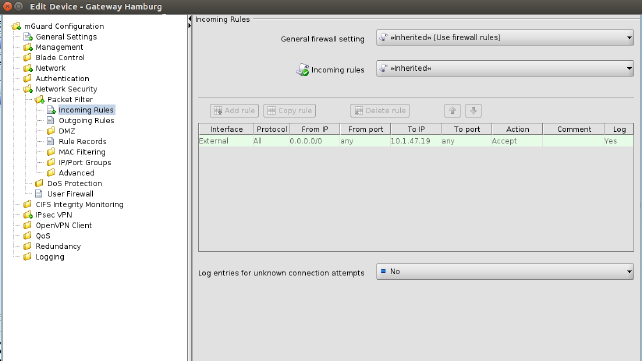Open the General firewall setting dropdown
642x361 pixels.
504,38
